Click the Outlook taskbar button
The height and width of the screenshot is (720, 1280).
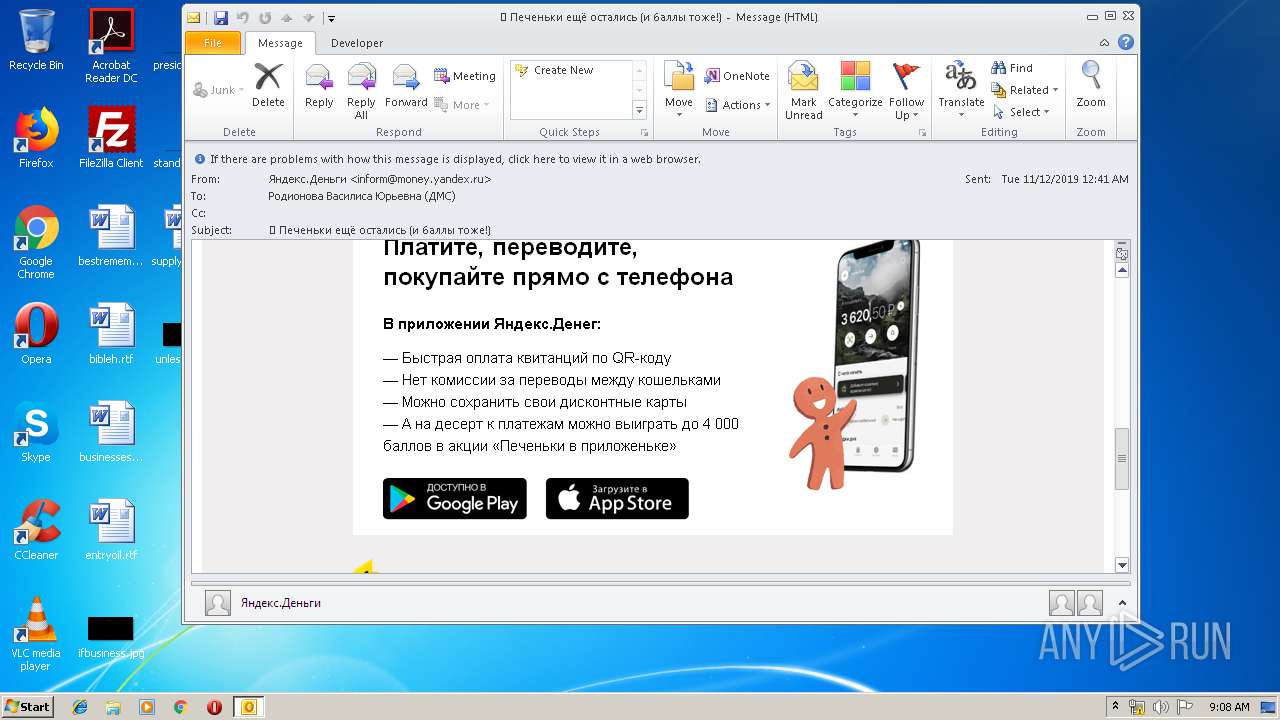click(248, 707)
